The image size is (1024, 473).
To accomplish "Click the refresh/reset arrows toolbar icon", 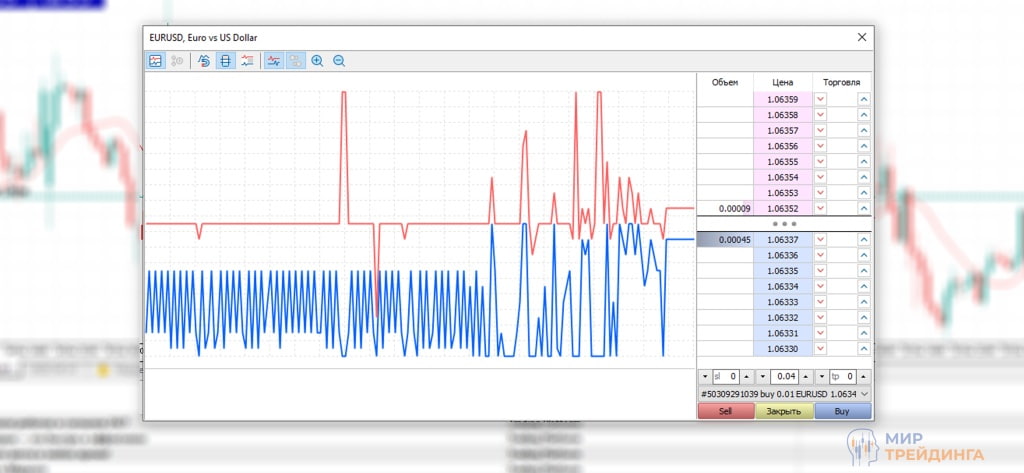I will [x=204, y=61].
